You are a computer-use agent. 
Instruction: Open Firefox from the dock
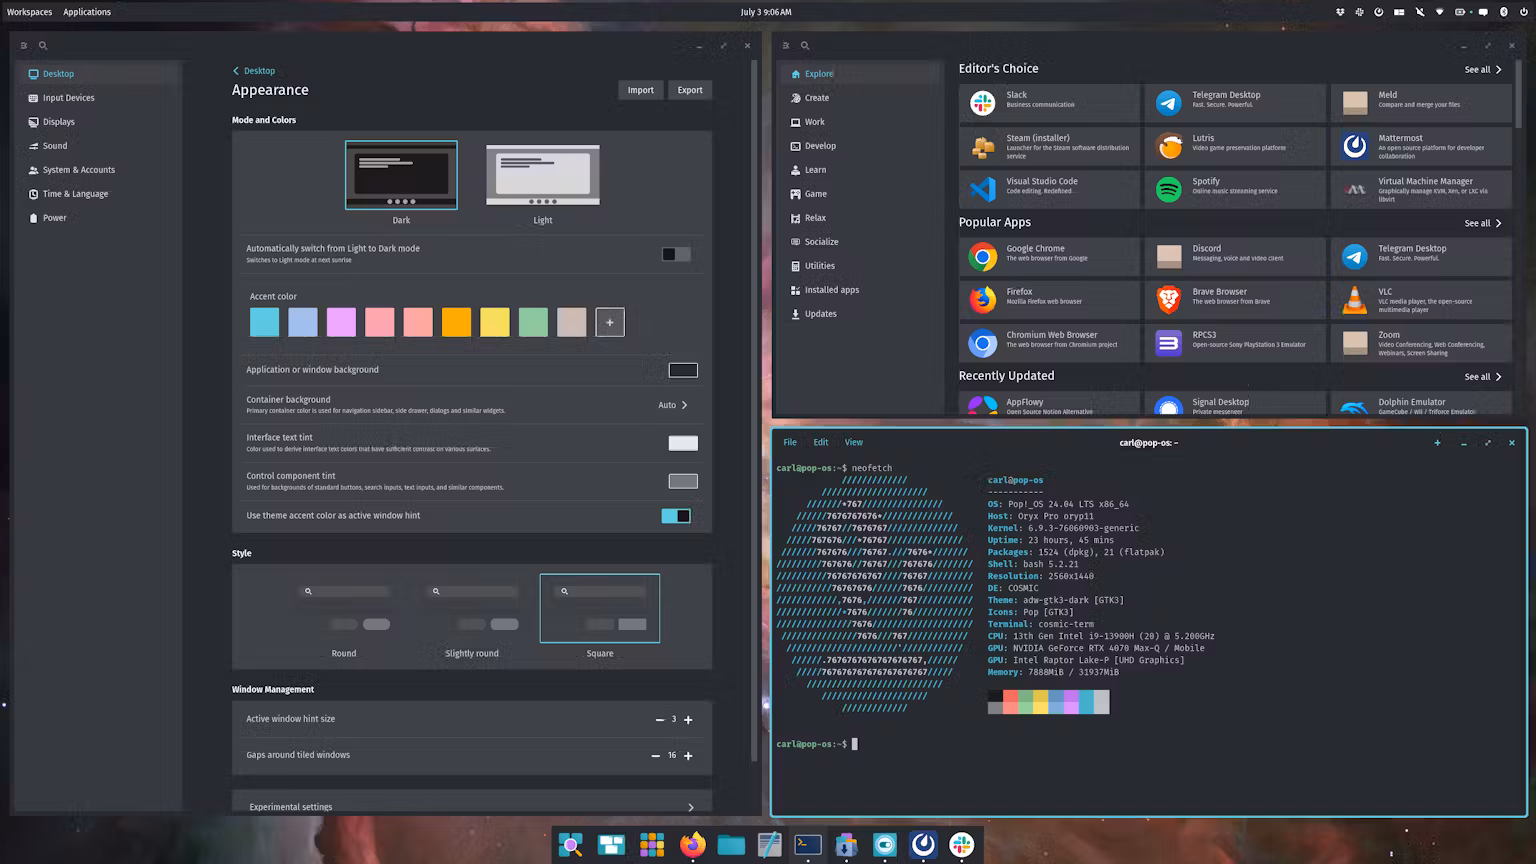[691, 845]
